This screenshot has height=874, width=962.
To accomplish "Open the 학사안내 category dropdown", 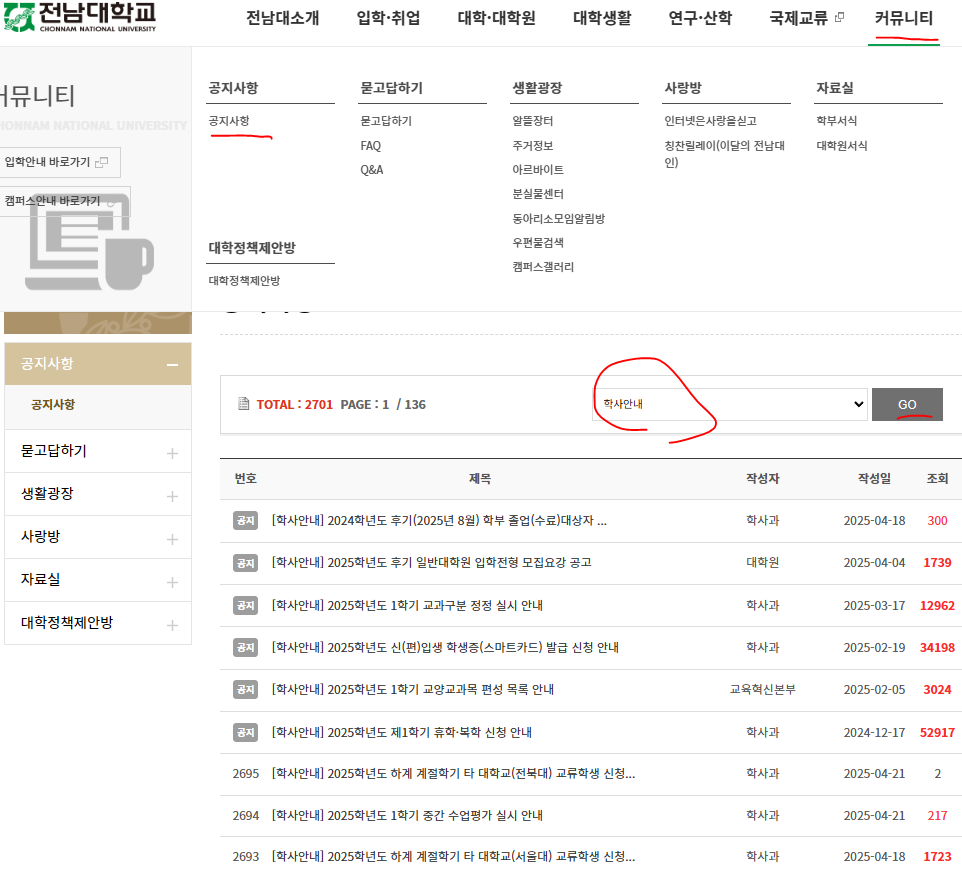I will [729, 404].
